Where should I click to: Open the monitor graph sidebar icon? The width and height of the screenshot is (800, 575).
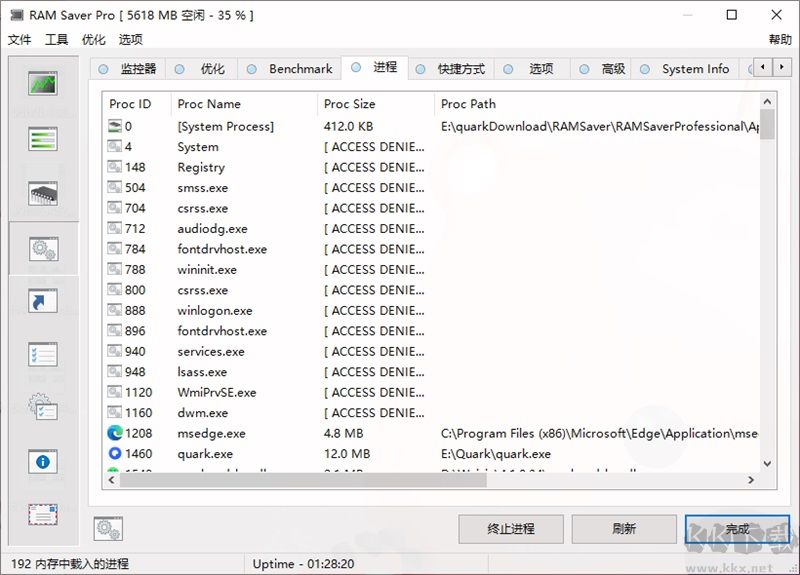pos(43,83)
